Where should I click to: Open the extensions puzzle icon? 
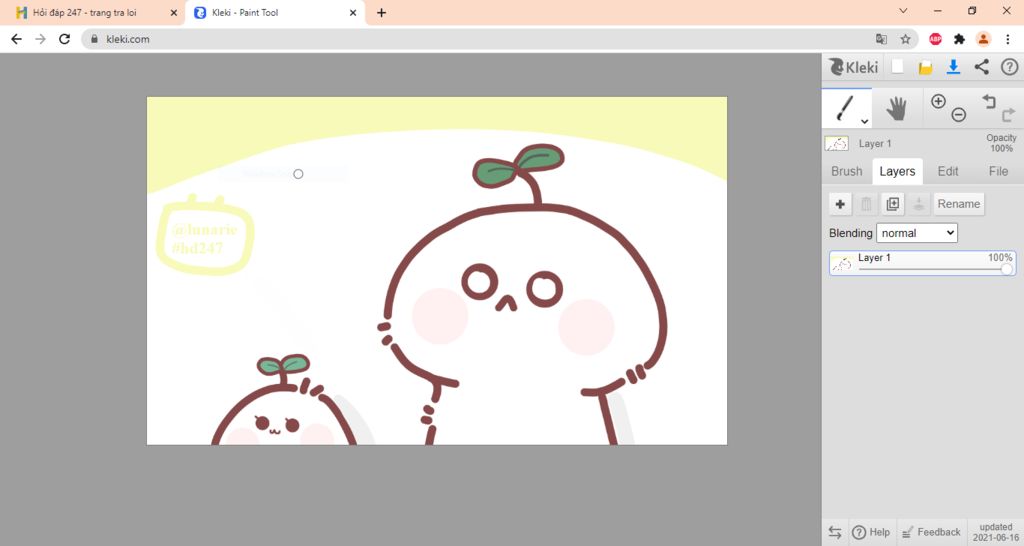point(959,39)
